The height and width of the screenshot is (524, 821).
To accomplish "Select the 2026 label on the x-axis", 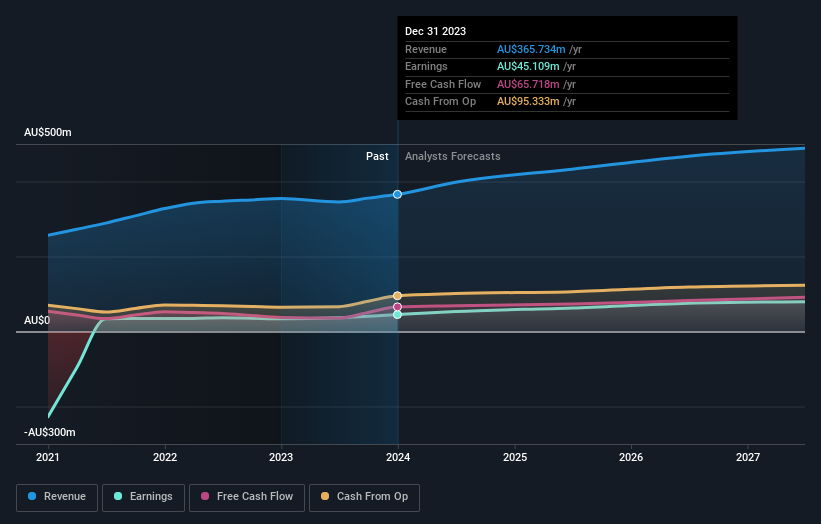I will (631, 457).
